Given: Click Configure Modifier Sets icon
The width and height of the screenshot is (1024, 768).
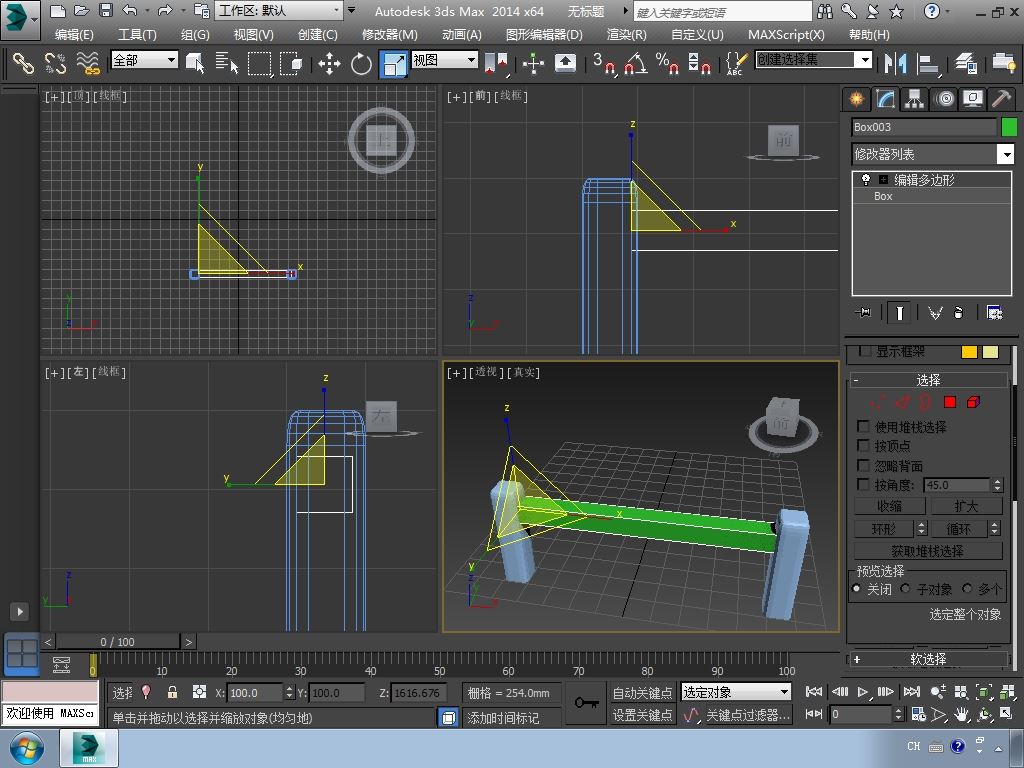Looking at the screenshot, I should [x=995, y=313].
